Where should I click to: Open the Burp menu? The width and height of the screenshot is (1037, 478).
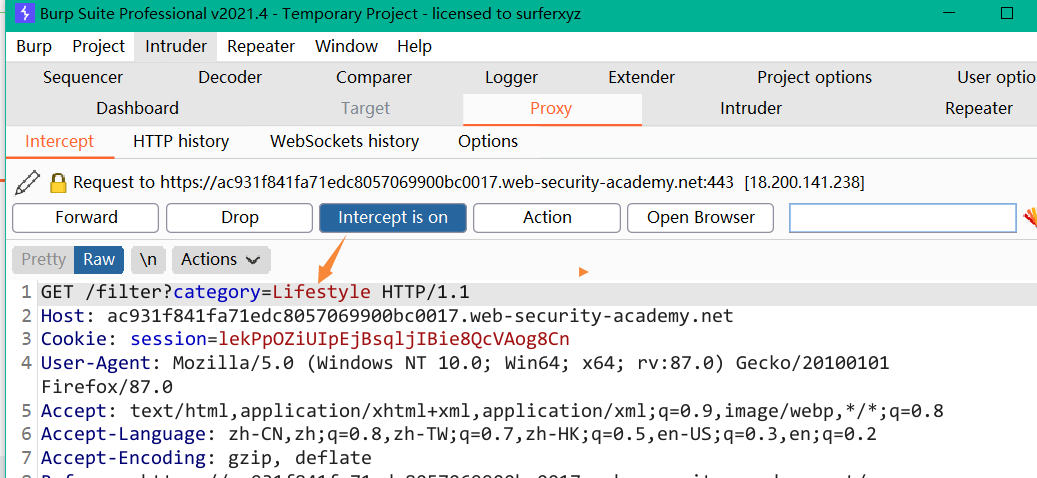[x=34, y=46]
